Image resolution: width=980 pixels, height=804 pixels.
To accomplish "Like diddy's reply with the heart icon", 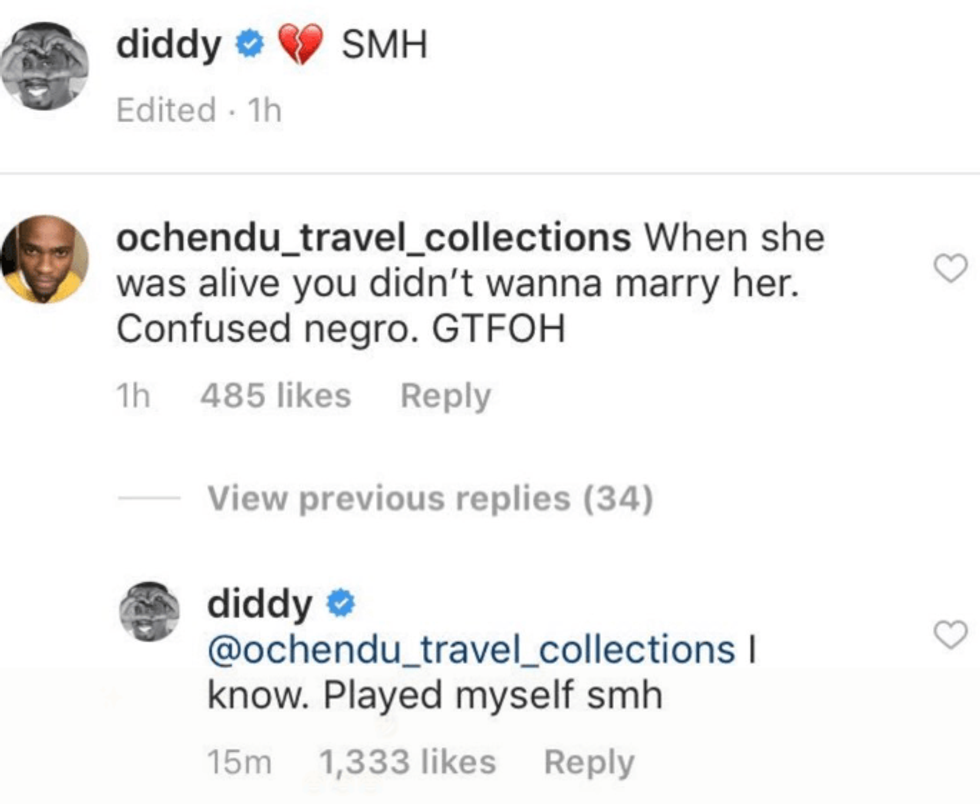I will point(953,633).
